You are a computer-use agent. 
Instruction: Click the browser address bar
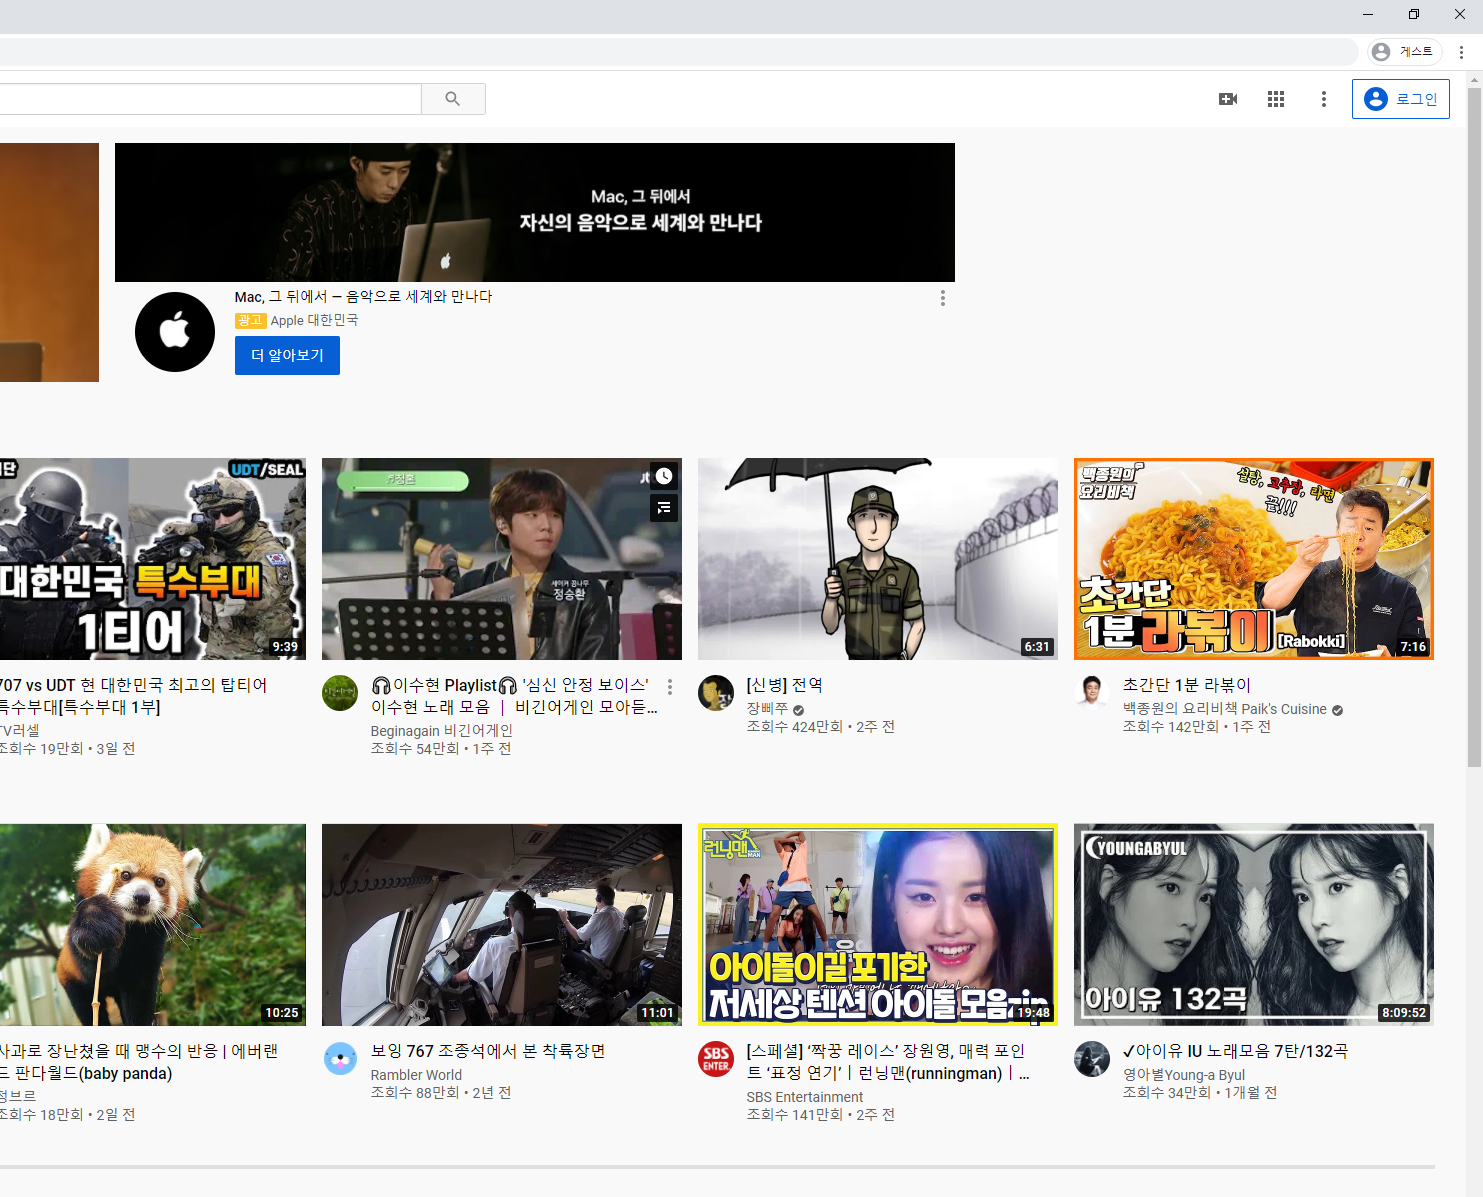coord(680,52)
